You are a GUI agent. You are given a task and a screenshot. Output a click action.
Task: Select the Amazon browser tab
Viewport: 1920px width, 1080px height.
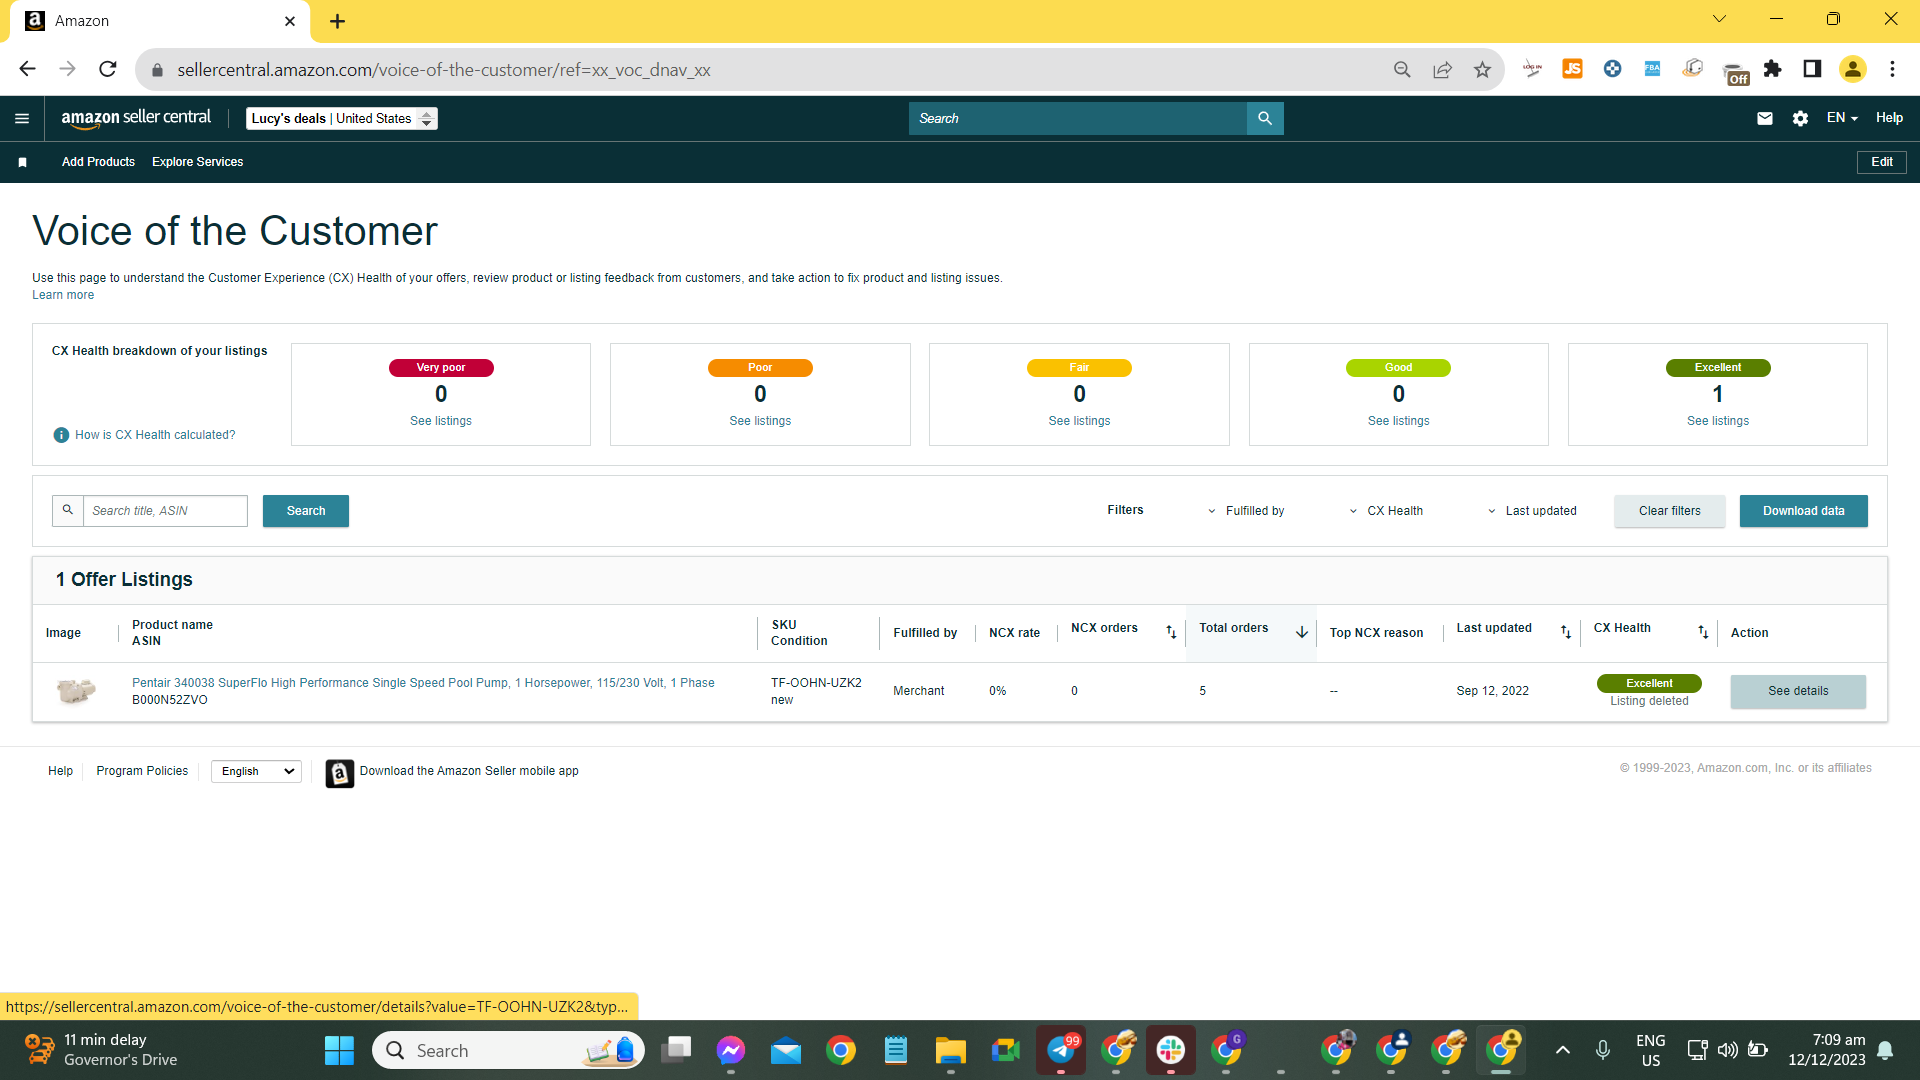tap(160, 21)
